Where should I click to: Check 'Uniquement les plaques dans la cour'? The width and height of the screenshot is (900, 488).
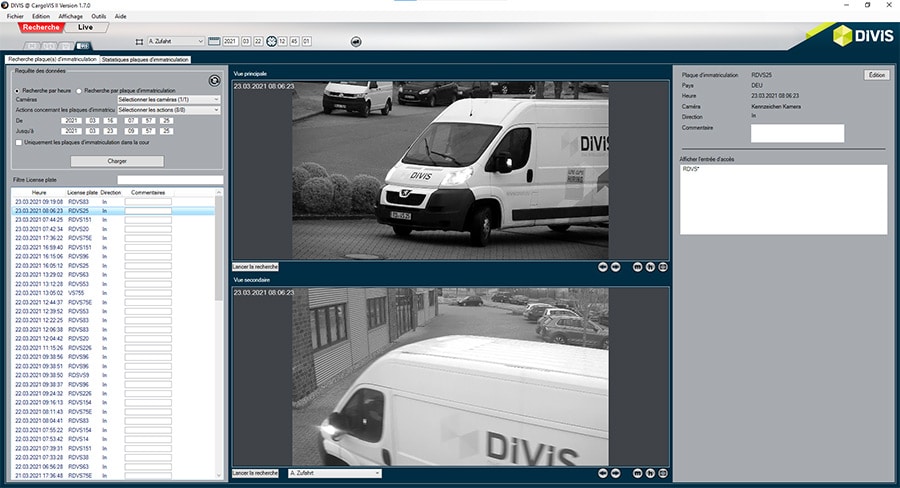point(19,142)
